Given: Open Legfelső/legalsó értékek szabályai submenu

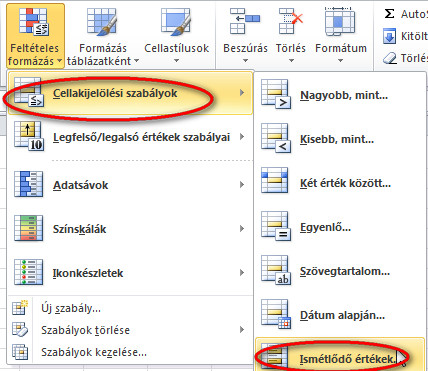Looking at the screenshot, I should point(130,137).
